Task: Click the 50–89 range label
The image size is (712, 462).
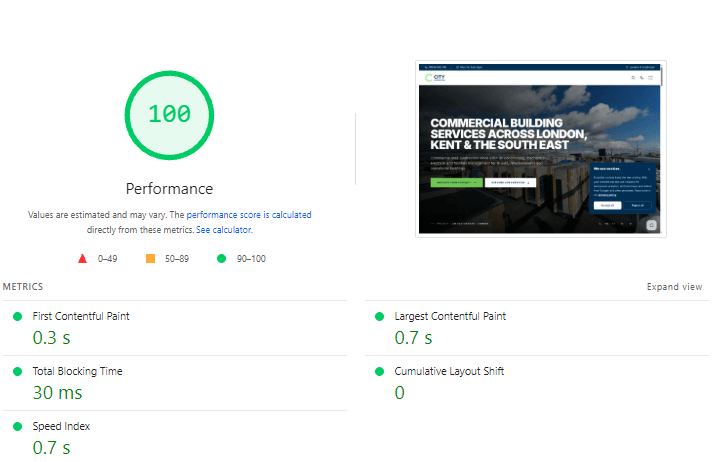Action: (x=177, y=259)
